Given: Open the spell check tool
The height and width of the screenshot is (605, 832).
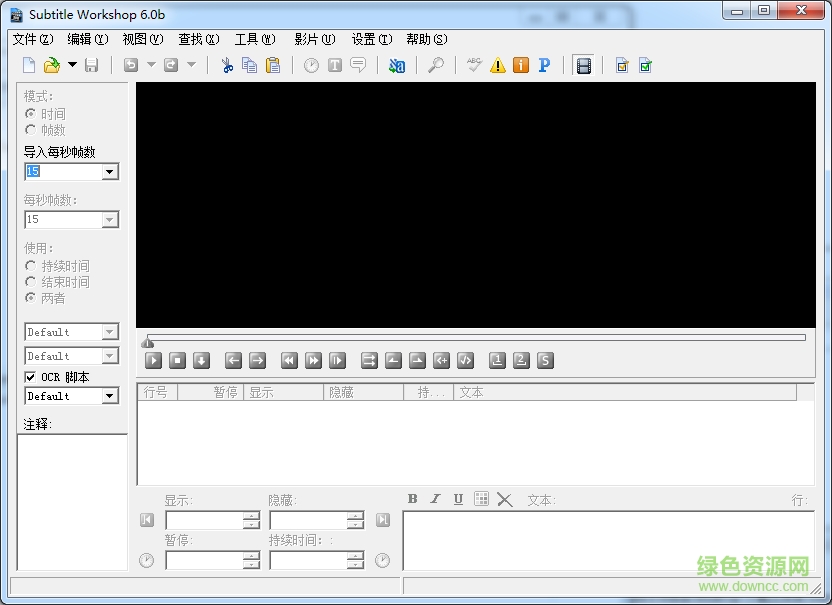Looking at the screenshot, I should pyautogui.click(x=474, y=65).
